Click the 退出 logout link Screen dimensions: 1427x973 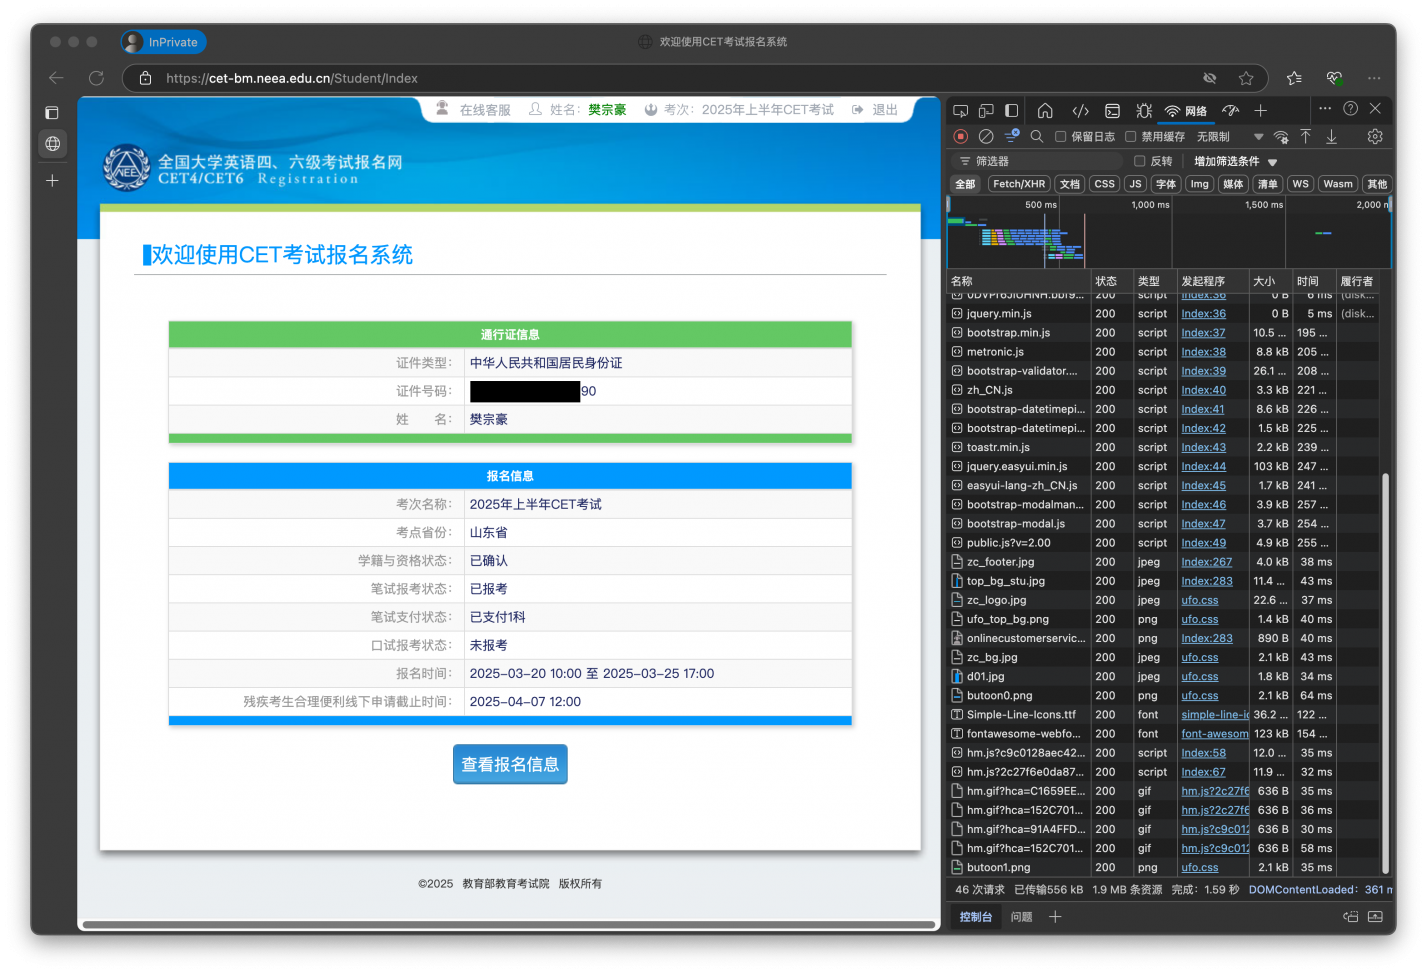coord(884,110)
